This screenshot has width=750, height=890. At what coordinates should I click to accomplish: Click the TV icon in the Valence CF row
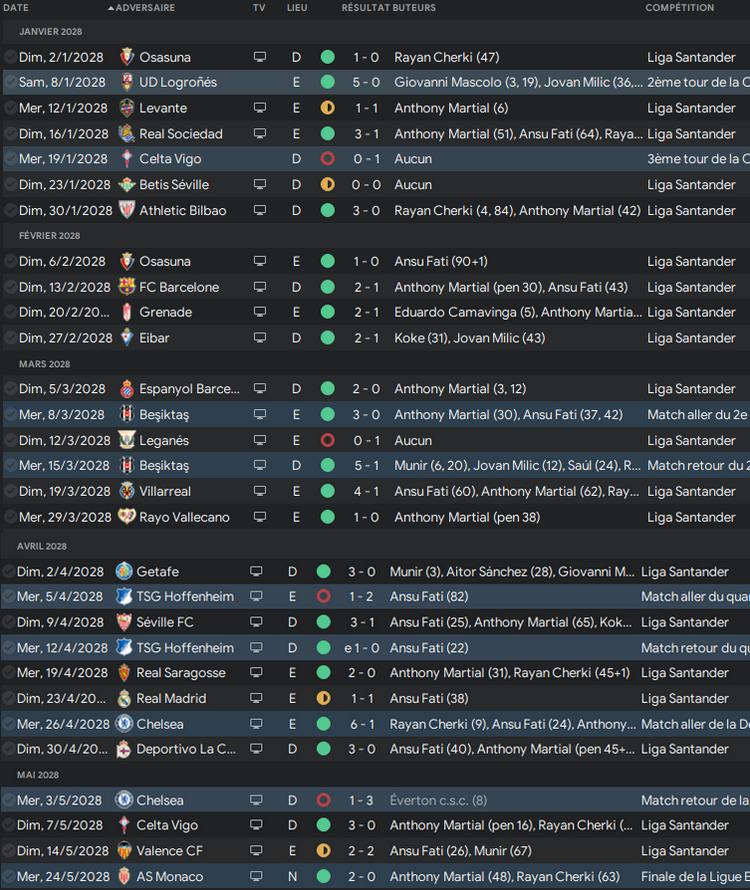click(258, 851)
